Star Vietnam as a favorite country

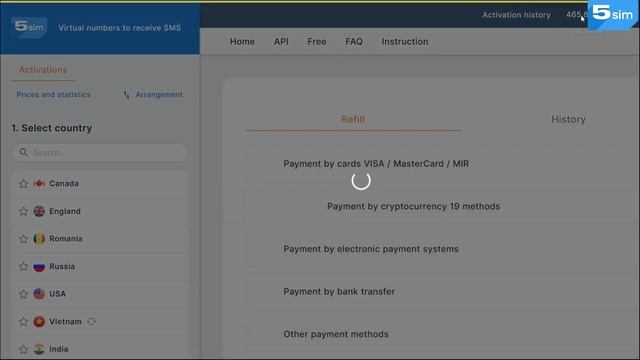[23, 322]
